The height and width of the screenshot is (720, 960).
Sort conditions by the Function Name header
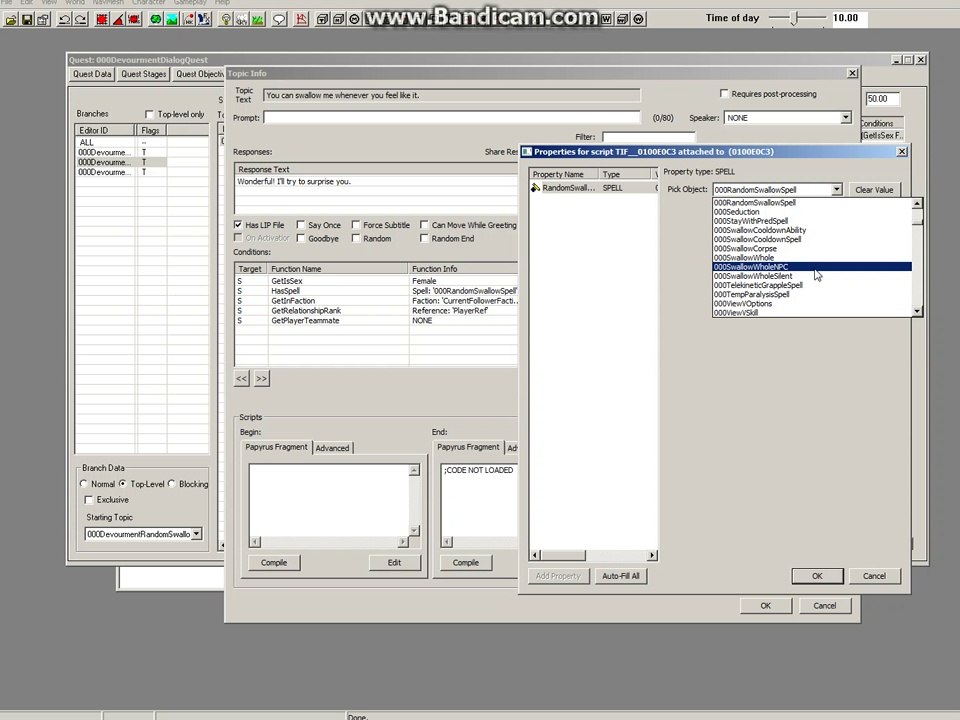click(x=338, y=269)
